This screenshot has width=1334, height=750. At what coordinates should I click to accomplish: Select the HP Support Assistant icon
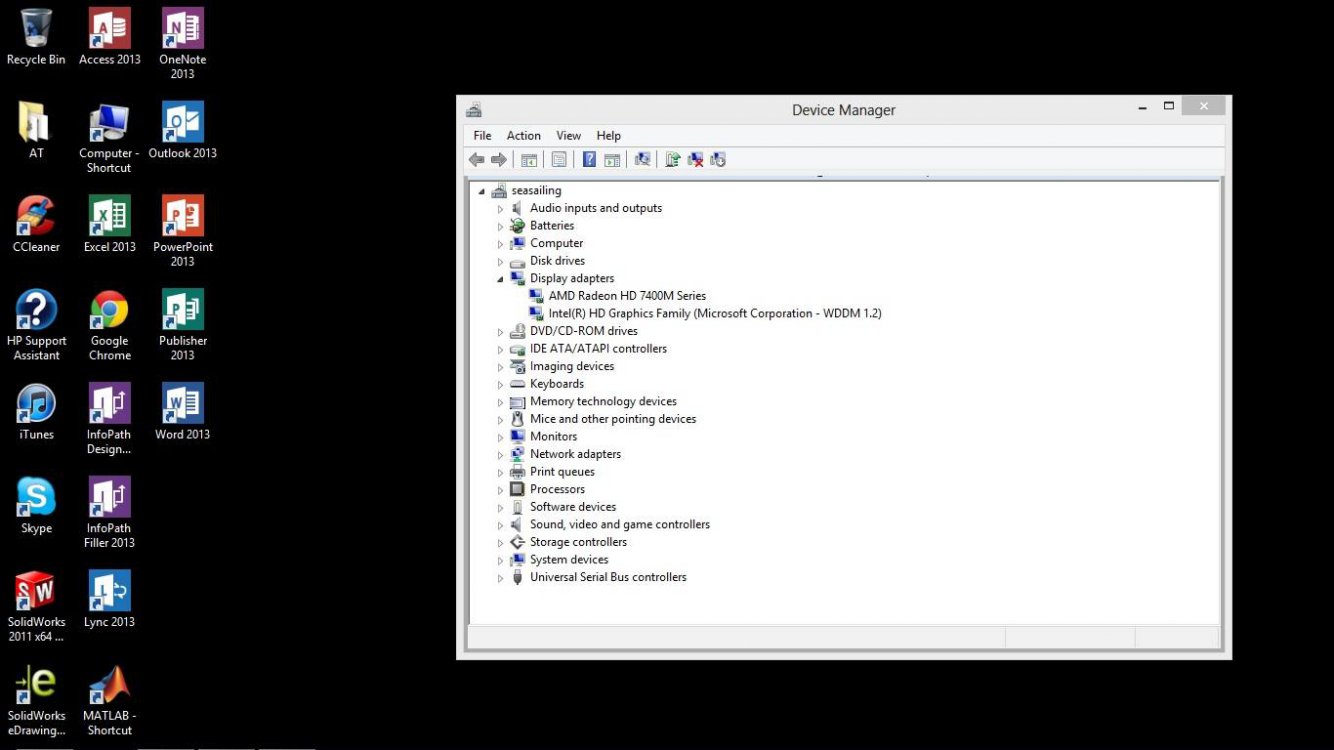[x=36, y=326]
